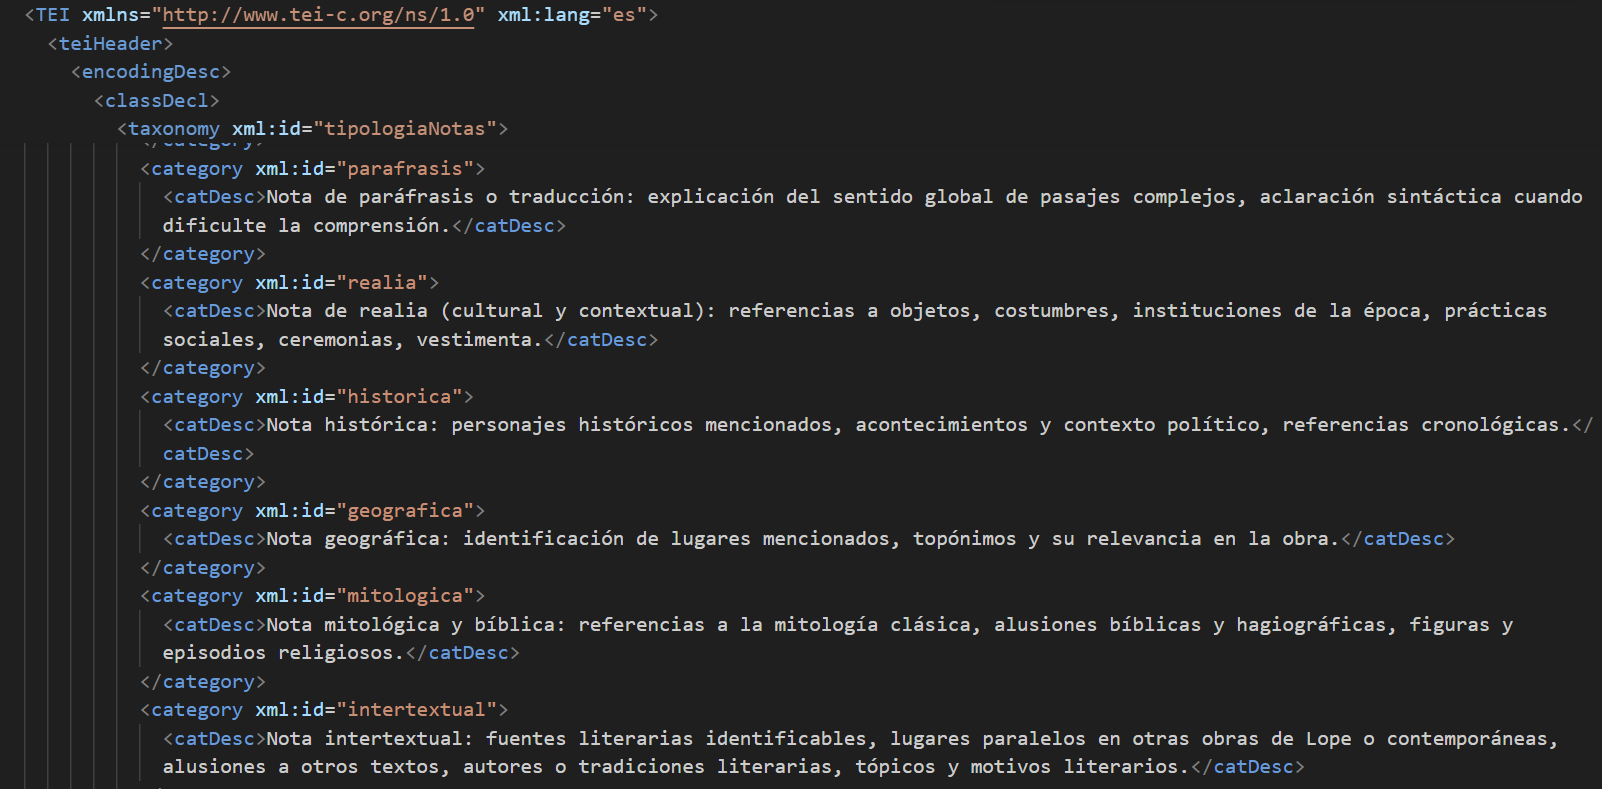1602x789 pixels.
Task: Click the word "tópicos" in intertextual note
Action: point(896,767)
